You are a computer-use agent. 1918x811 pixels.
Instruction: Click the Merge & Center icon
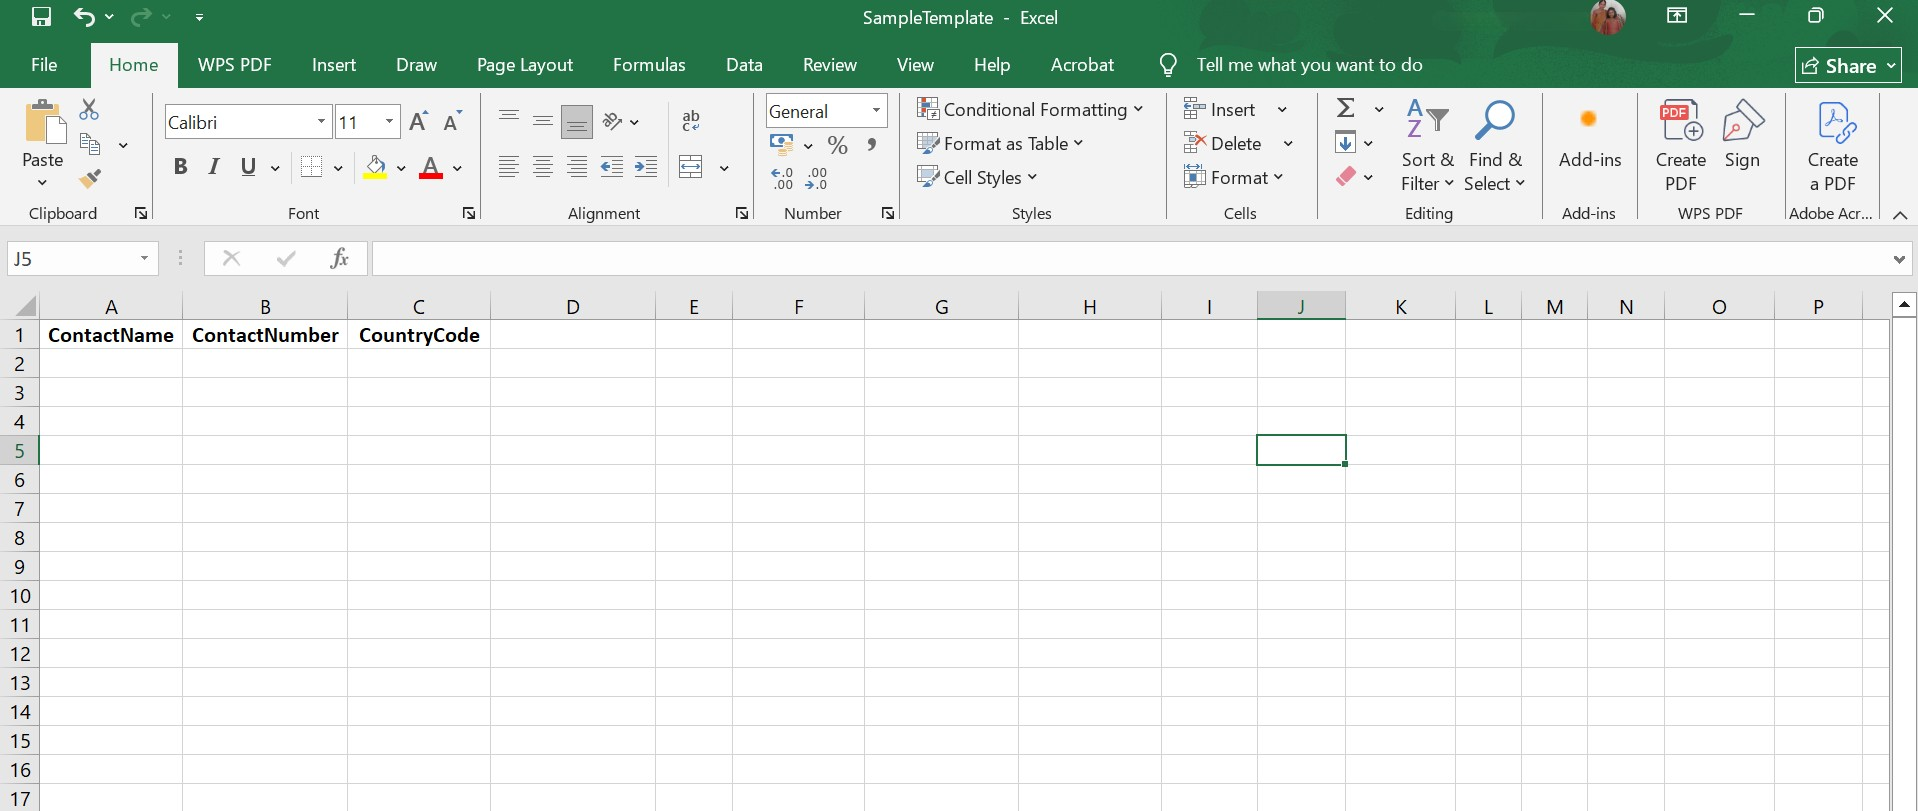[691, 167]
